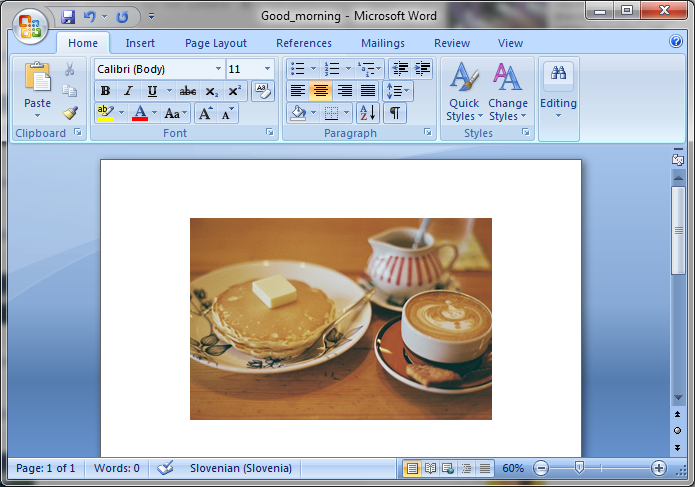
Task: Enable Justify text alignment
Action: click(368, 91)
